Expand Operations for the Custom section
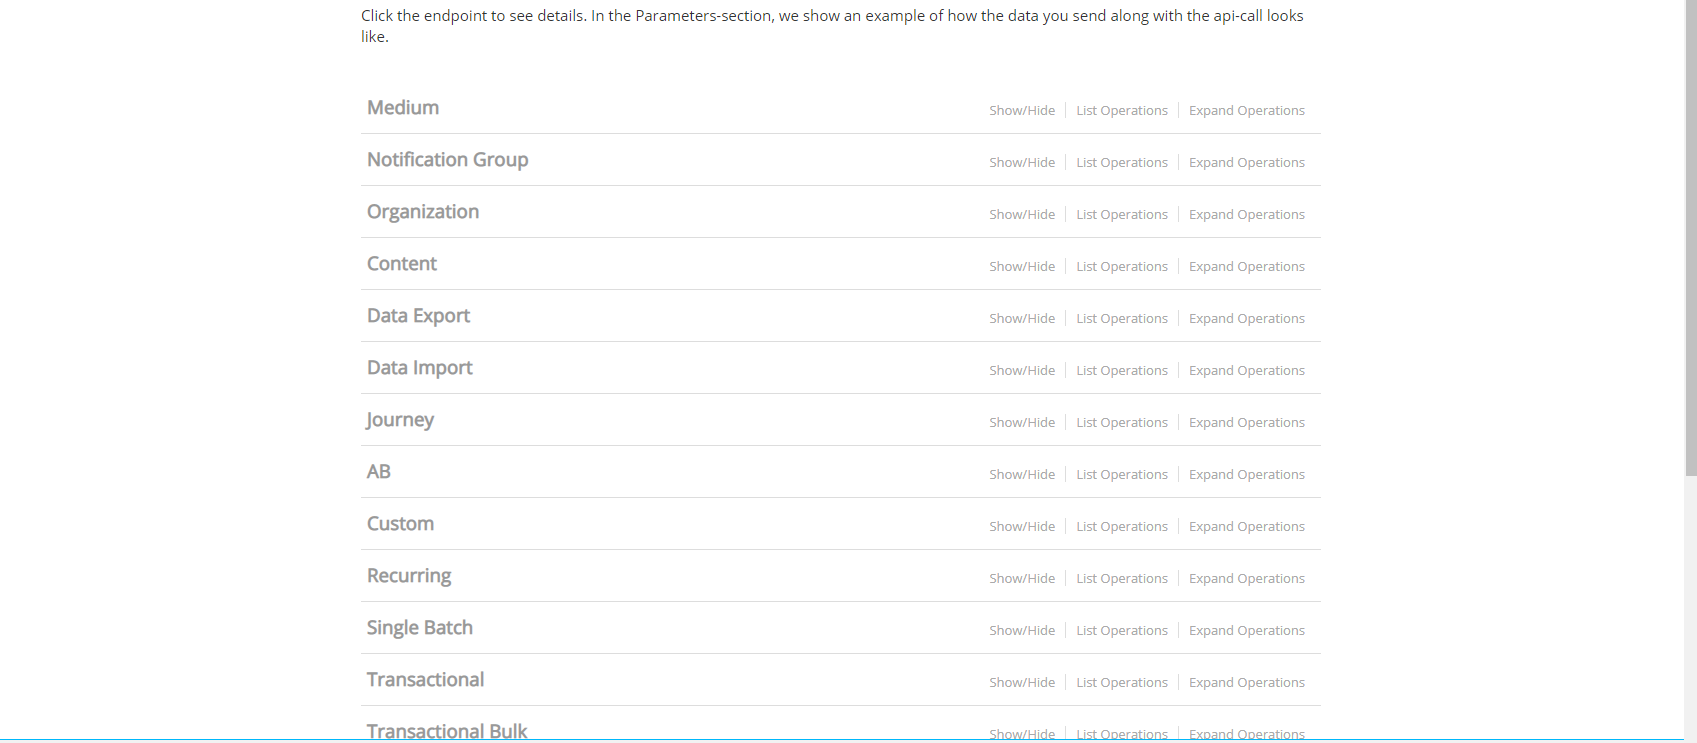1697x743 pixels. click(x=1246, y=526)
